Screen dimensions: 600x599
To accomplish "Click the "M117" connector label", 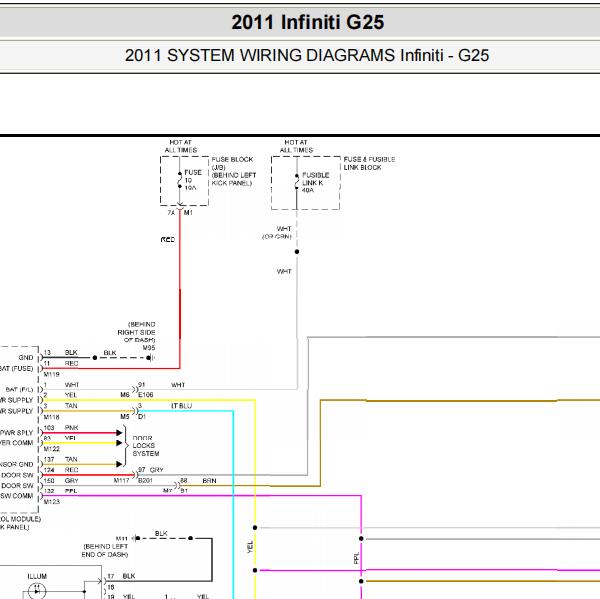I will (x=121, y=480).
